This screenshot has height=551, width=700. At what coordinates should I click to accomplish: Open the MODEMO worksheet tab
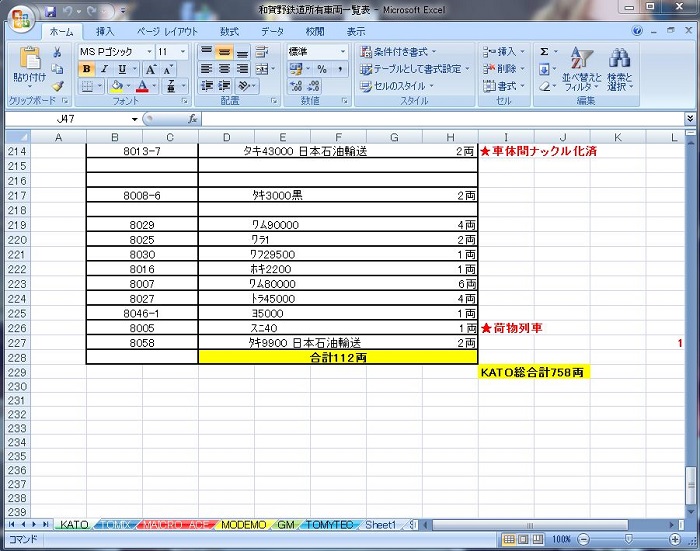tap(244, 525)
